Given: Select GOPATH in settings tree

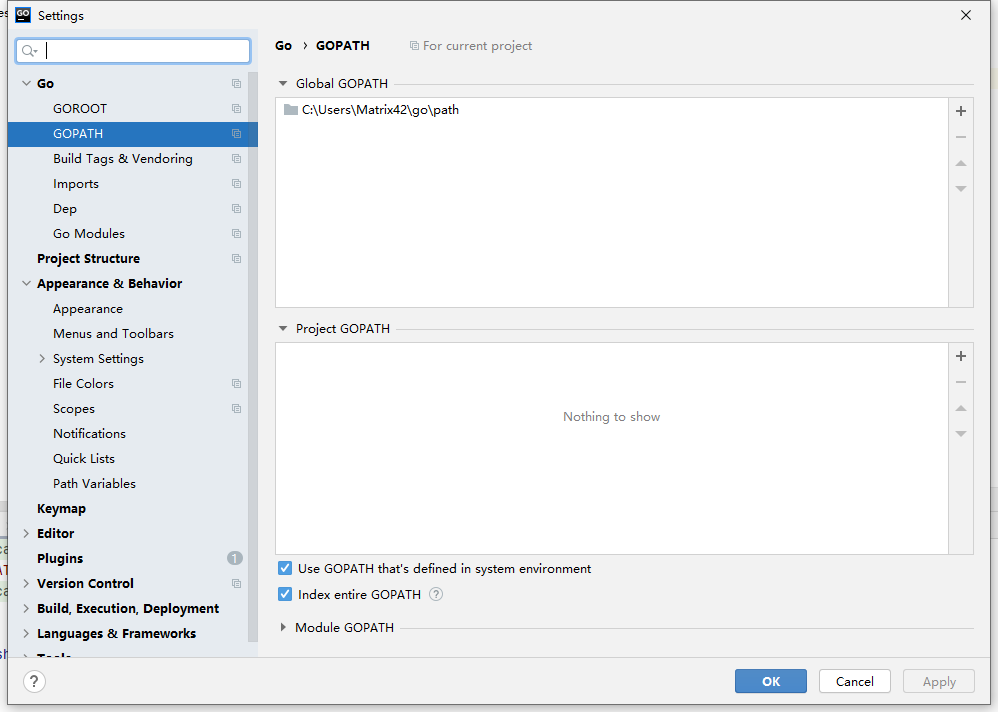Looking at the screenshot, I should pyautogui.click(x=132, y=134).
